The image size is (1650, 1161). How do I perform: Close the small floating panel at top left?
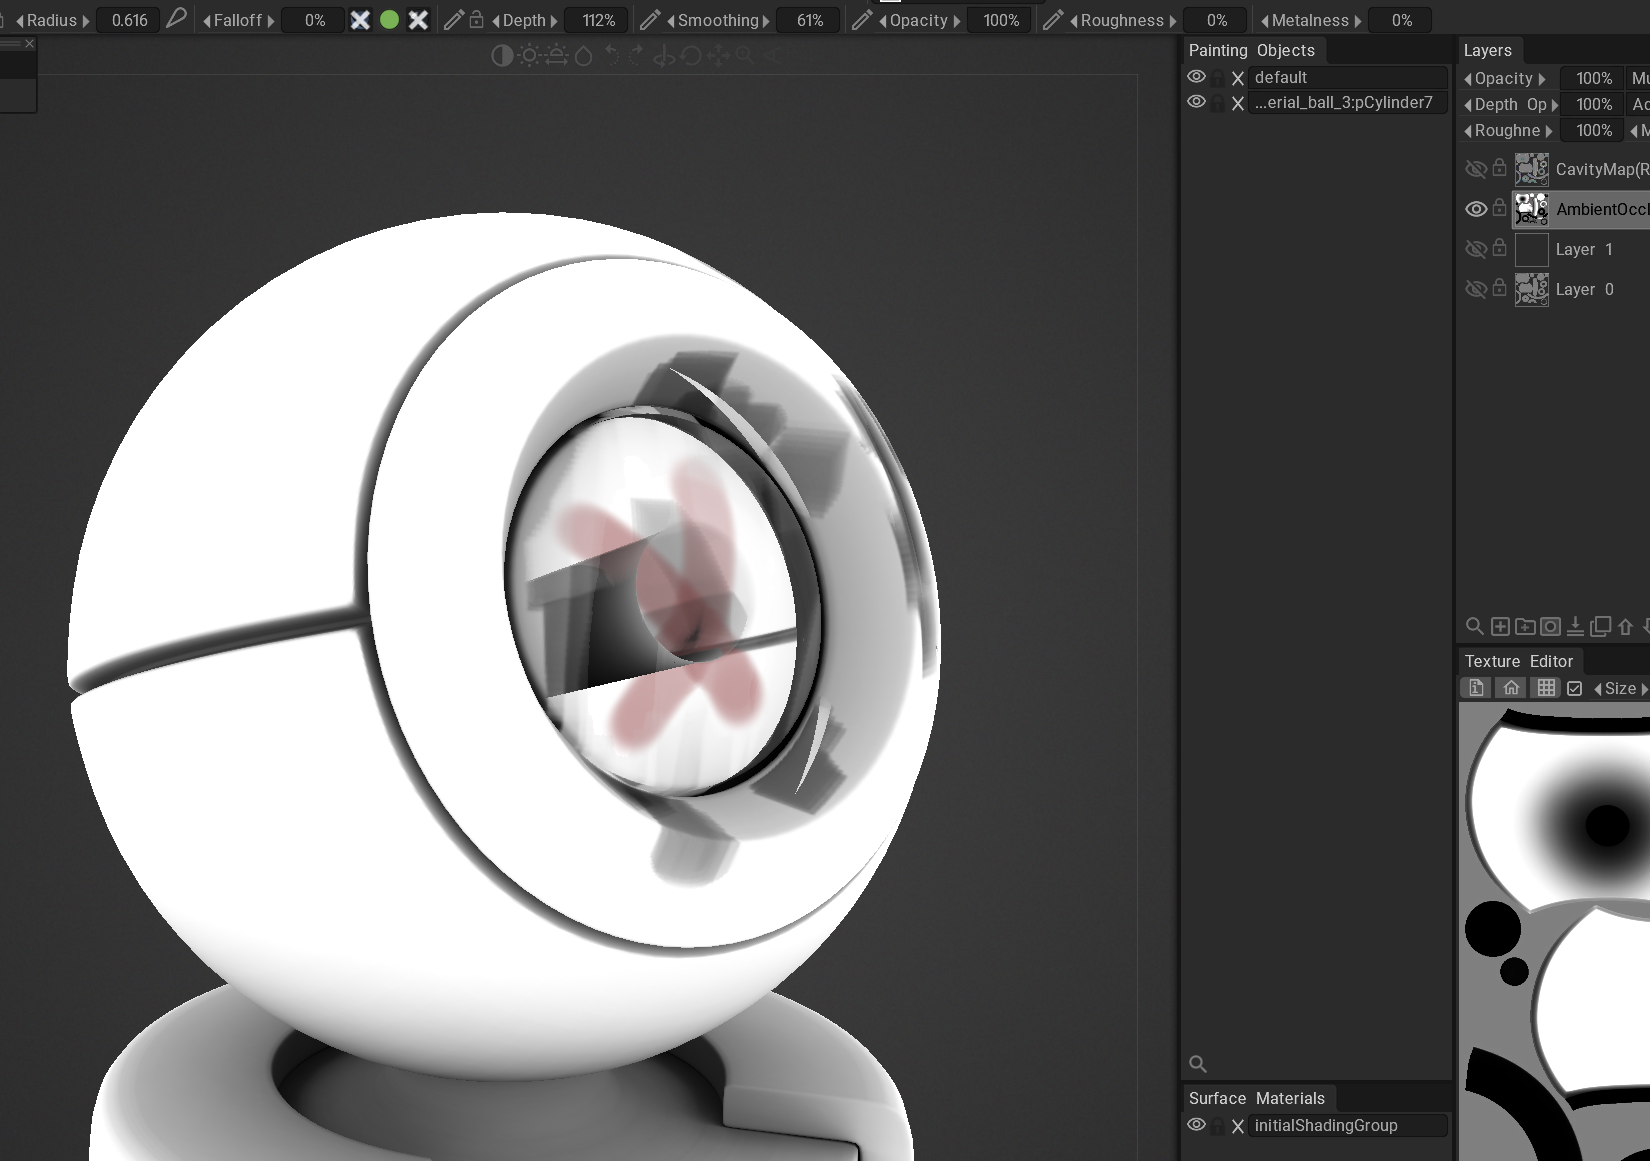(30, 44)
